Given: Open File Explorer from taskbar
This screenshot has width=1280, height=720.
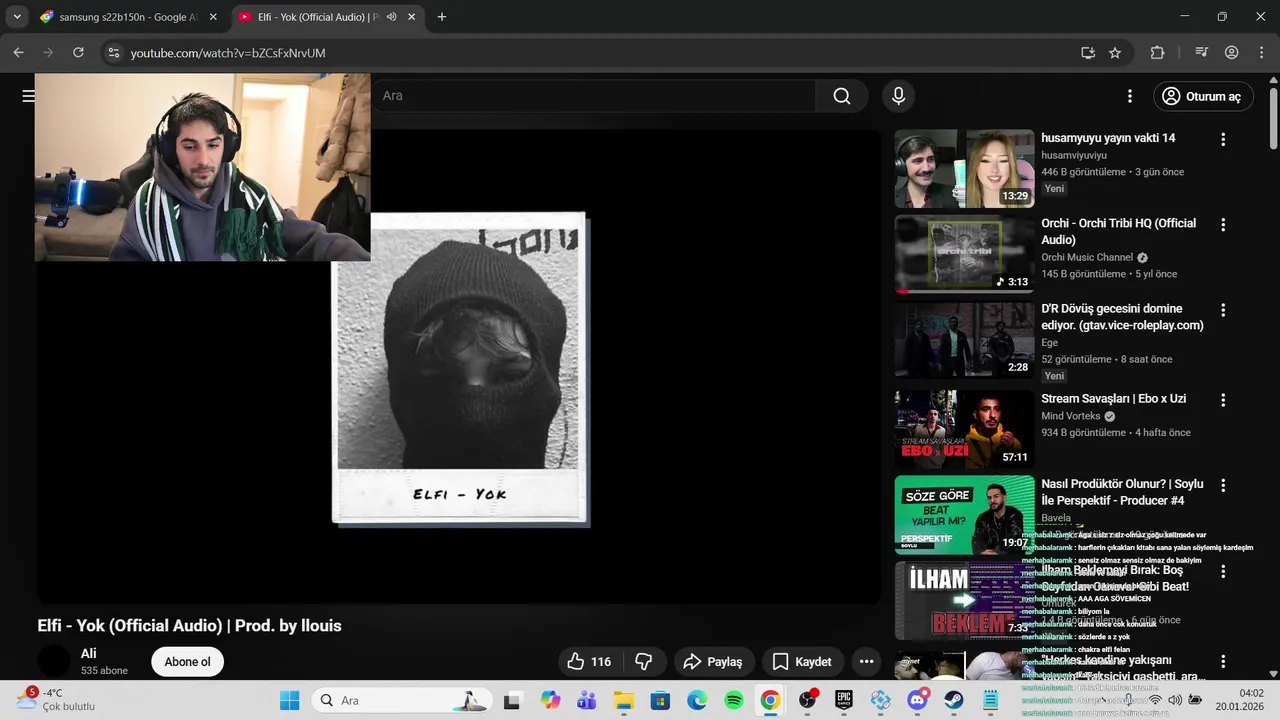Looking at the screenshot, I should (x=623, y=700).
